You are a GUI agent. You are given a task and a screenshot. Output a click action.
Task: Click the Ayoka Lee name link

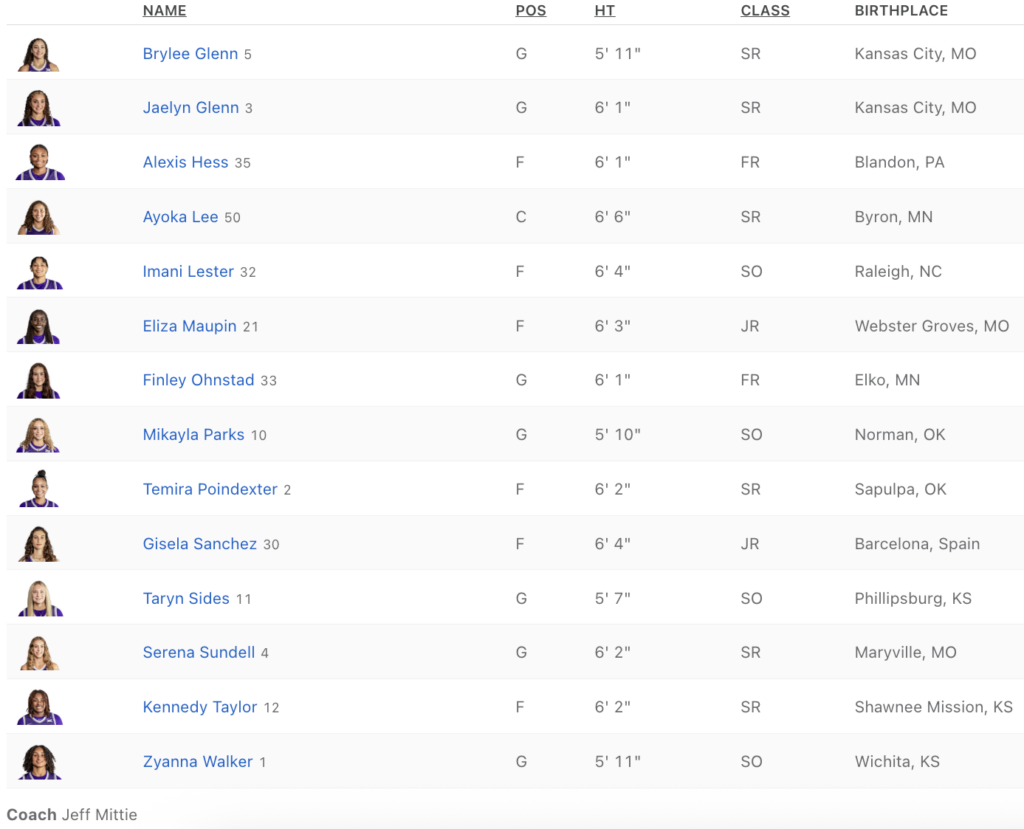(180, 217)
